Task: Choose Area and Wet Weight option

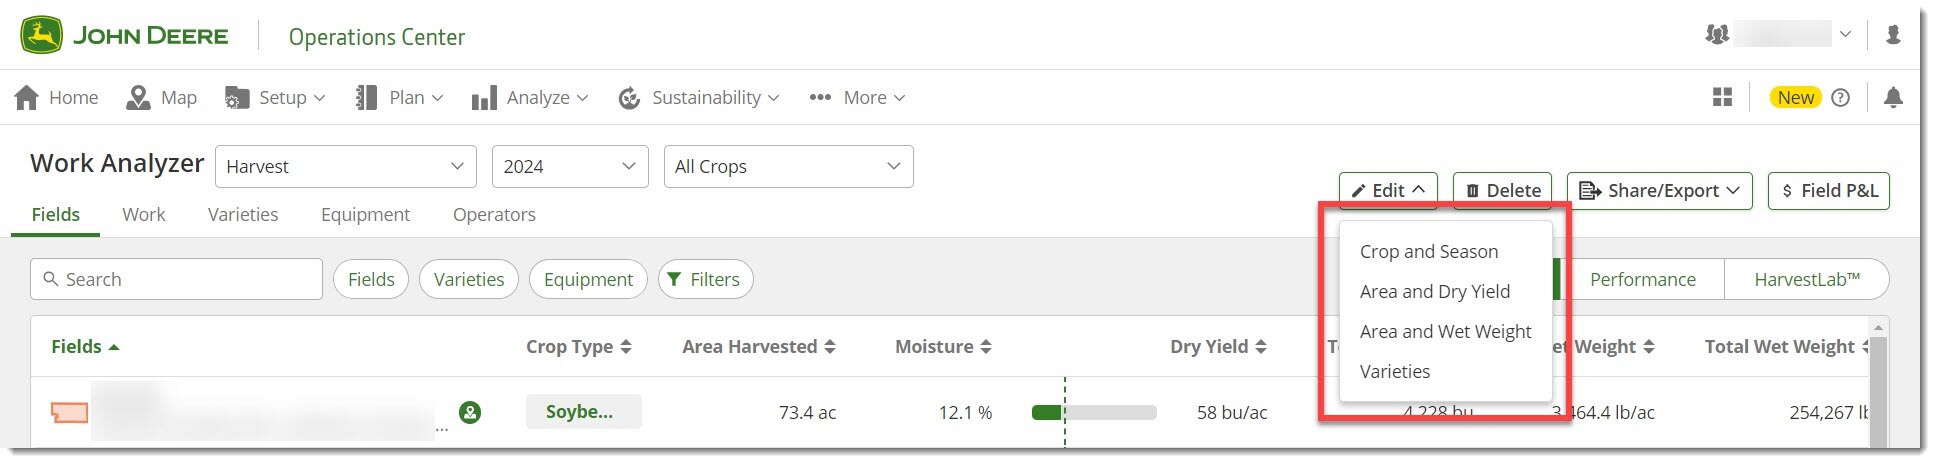Action: (1445, 332)
